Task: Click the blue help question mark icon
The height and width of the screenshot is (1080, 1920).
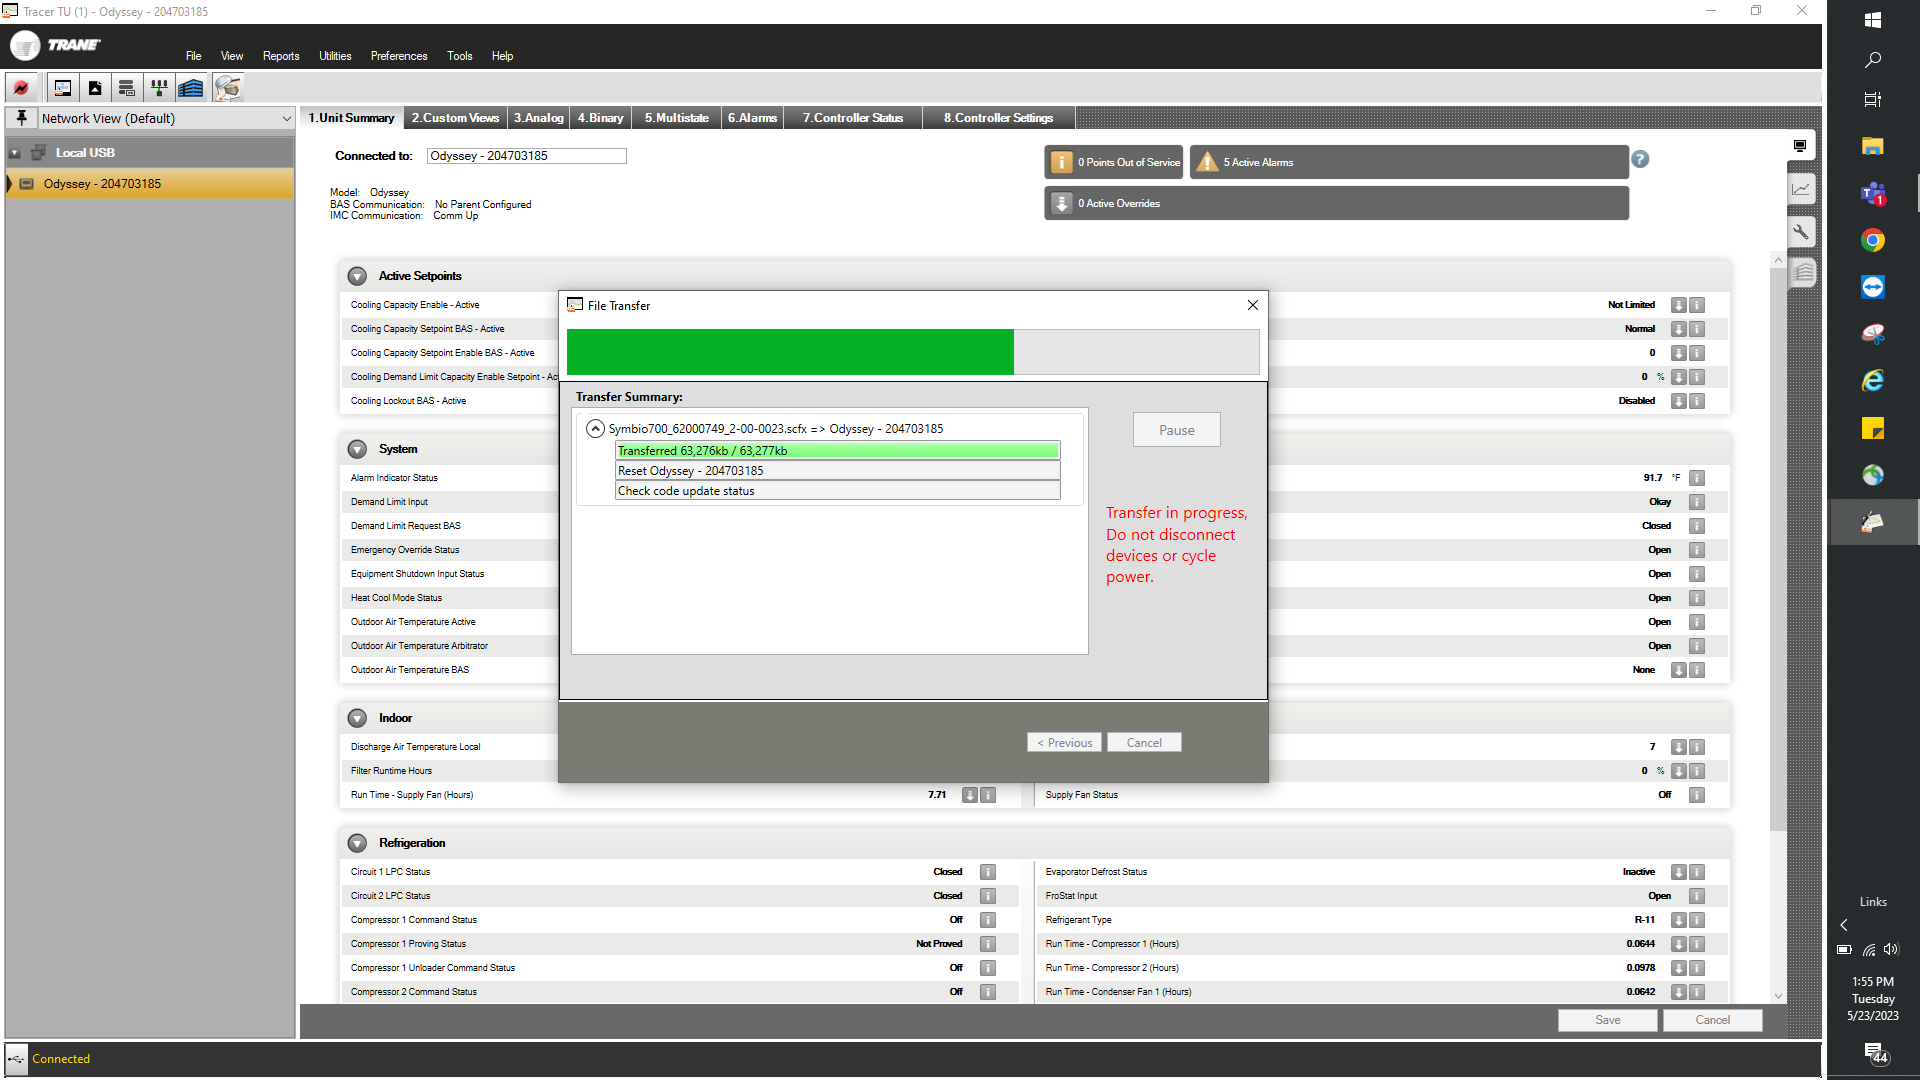Action: click(x=1640, y=159)
